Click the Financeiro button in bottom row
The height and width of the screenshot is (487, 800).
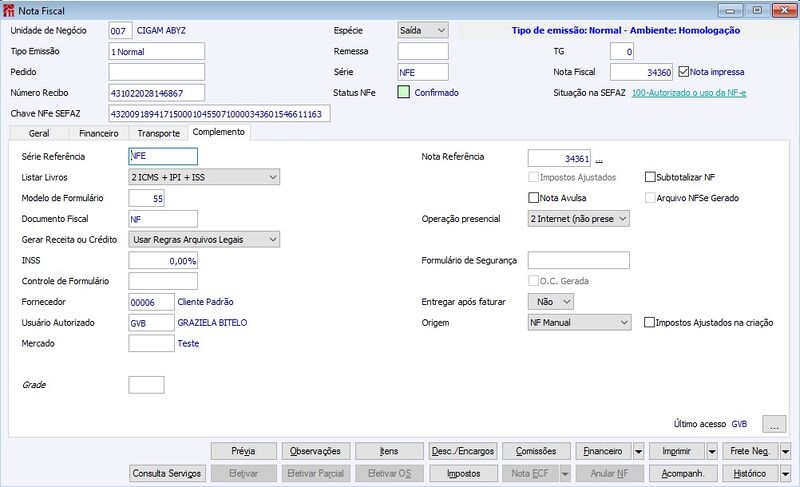pos(603,451)
